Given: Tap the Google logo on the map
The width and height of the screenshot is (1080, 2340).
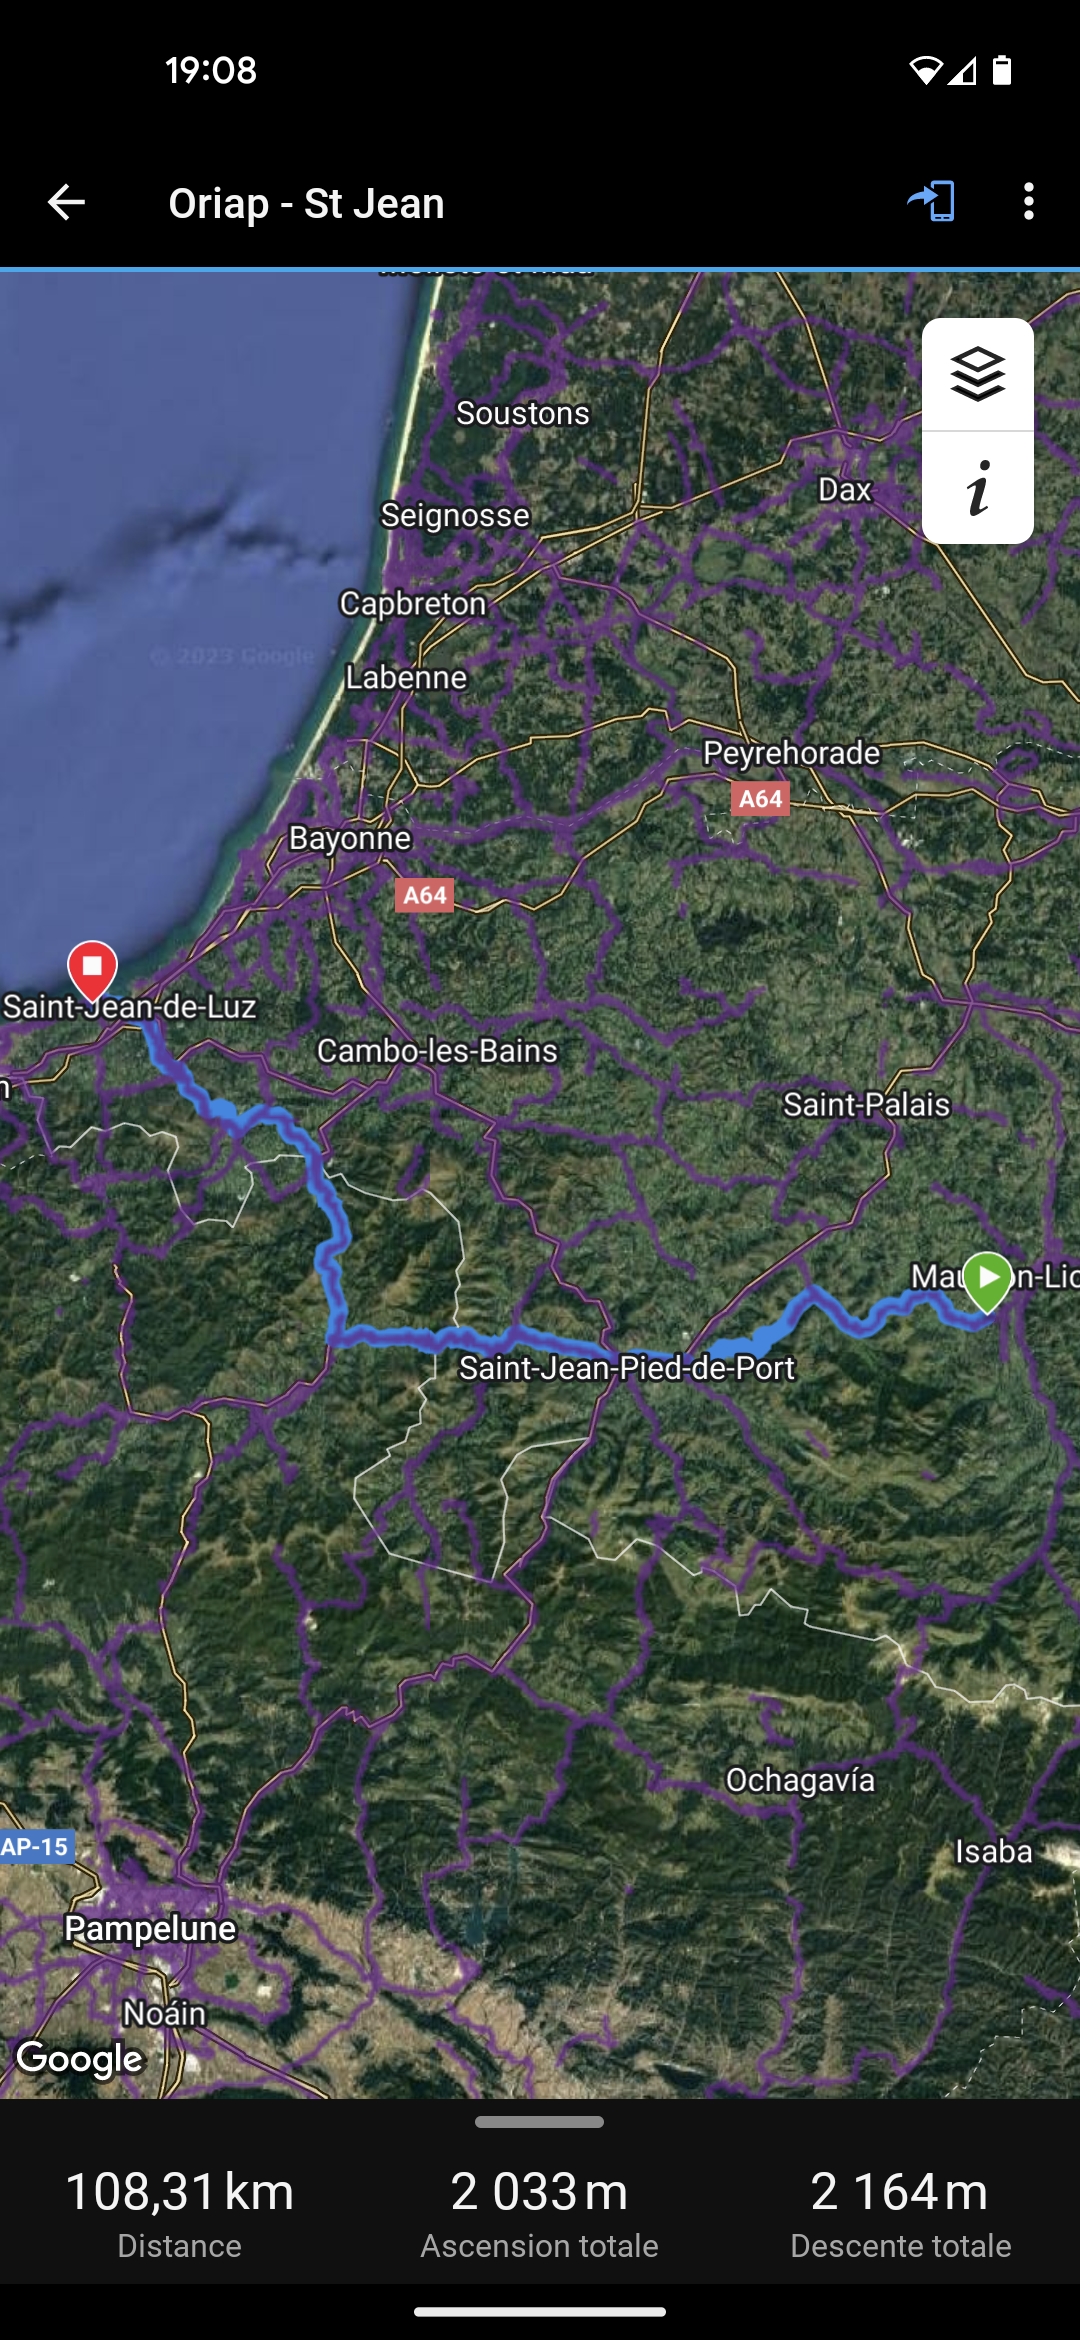Looking at the screenshot, I should [x=80, y=2058].
